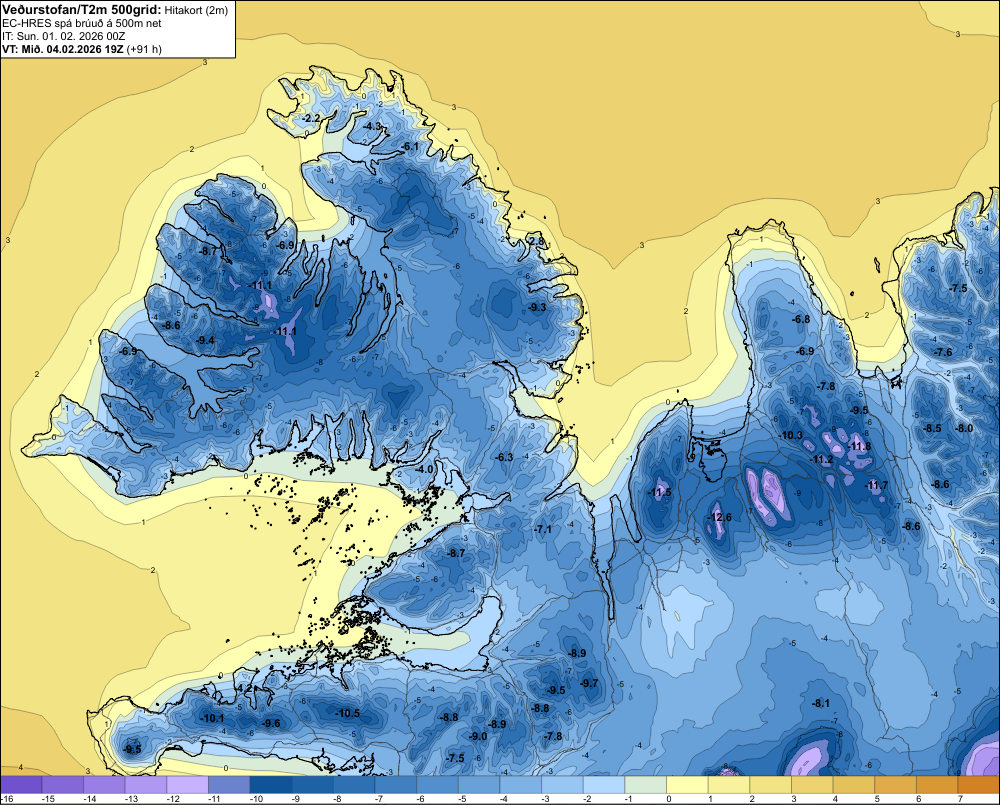
Task: Click the temperature value -6.8
Action: pos(801,319)
